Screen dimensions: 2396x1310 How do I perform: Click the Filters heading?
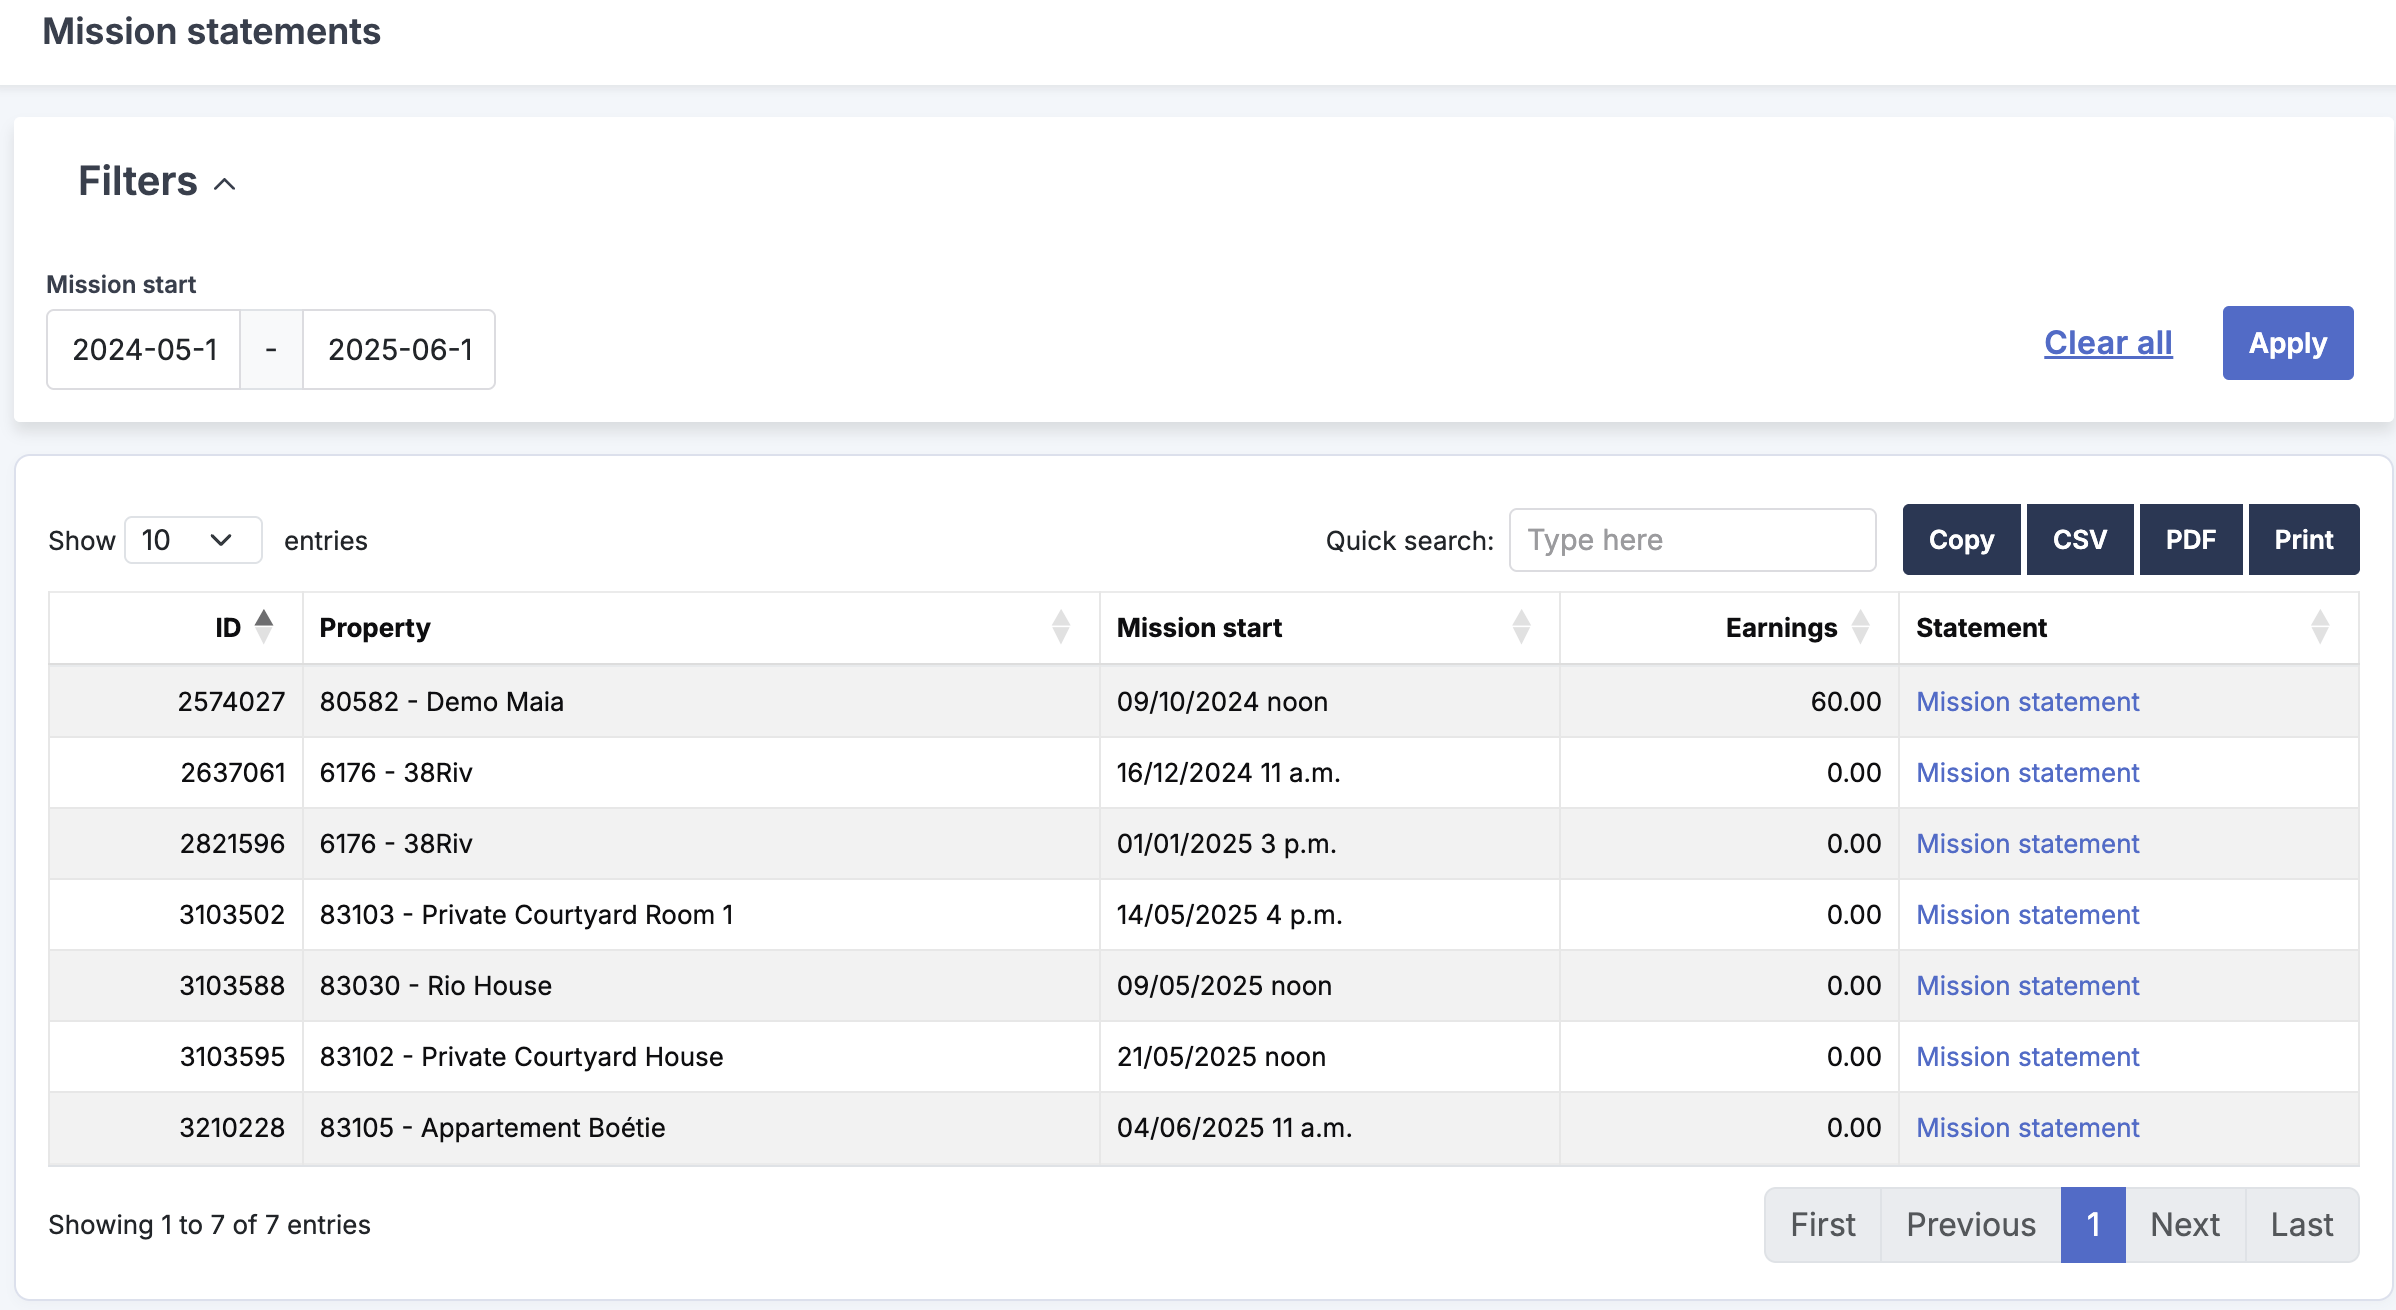pyautogui.click(x=138, y=181)
